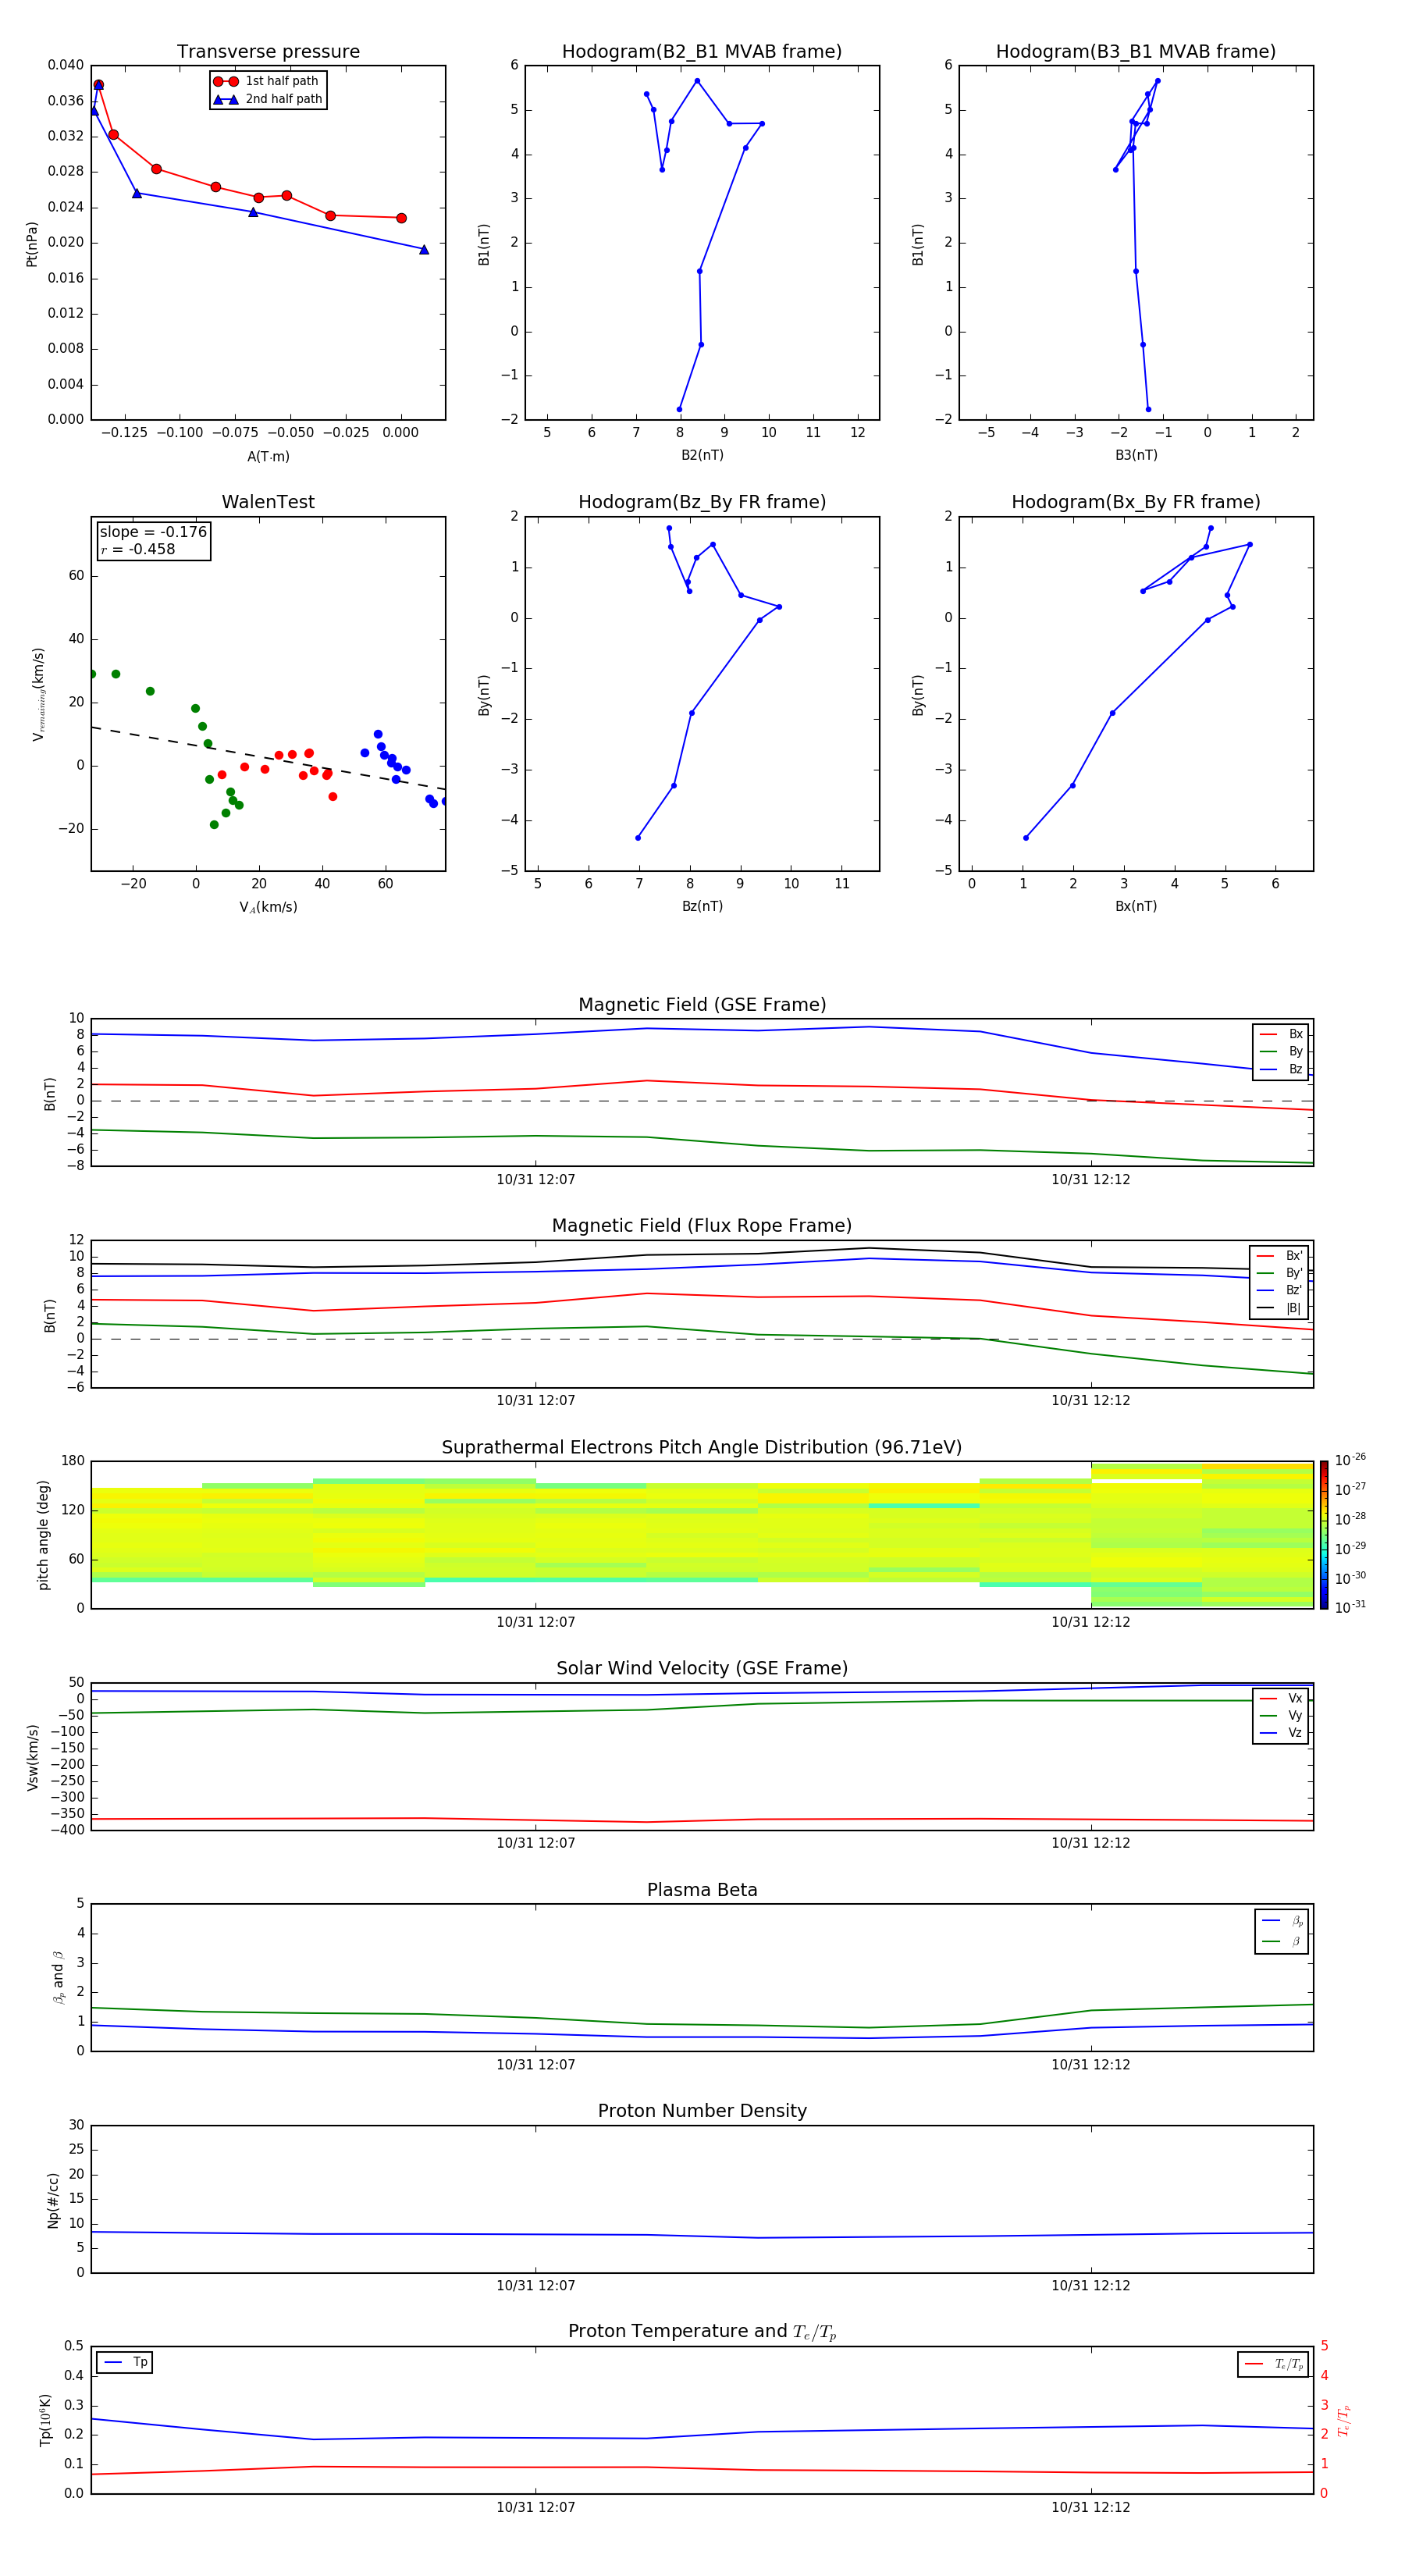Screen dimensions: 1405x2576
Task: Click the 'r = -0.458' annotation
Action: coord(138,549)
